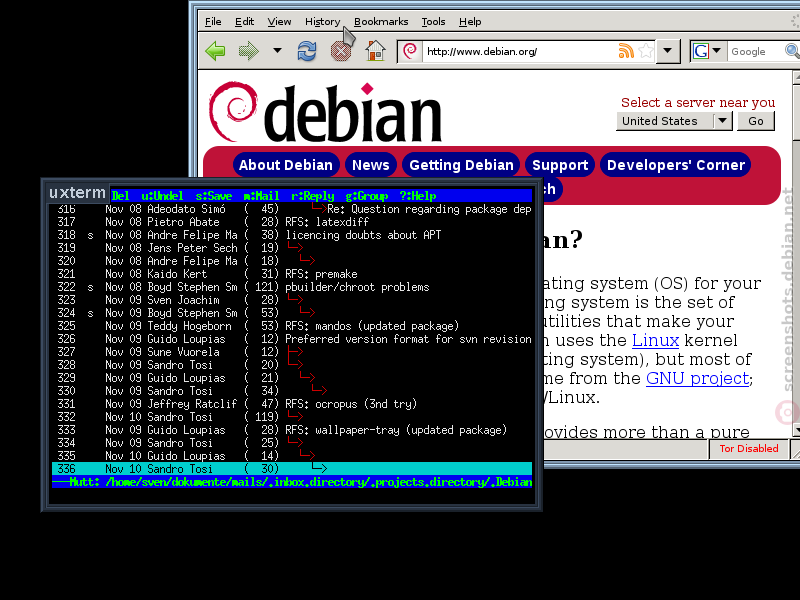This screenshot has height=600, width=800.
Task: Open the search engine selector dropdown
Action: click(716, 51)
